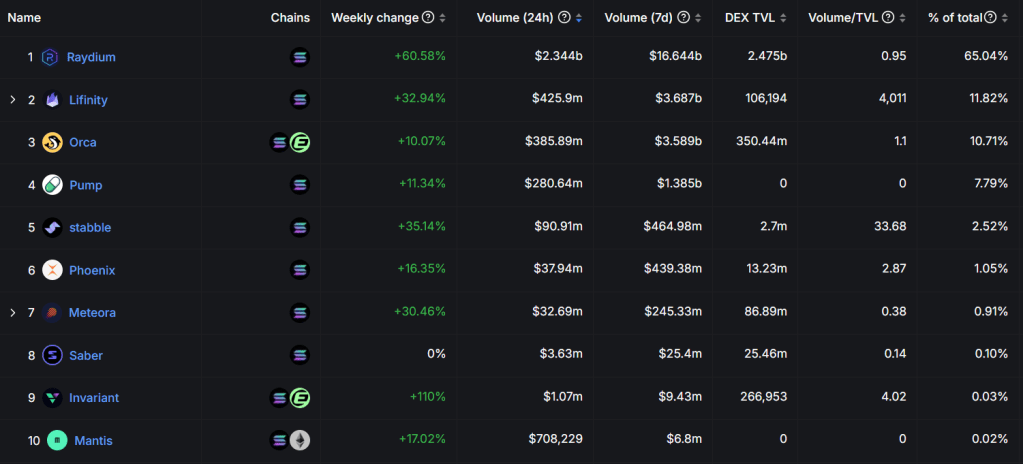The image size is (1023, 464).
Task: Sort table by DEX TVL
Action: pos(783,17)
